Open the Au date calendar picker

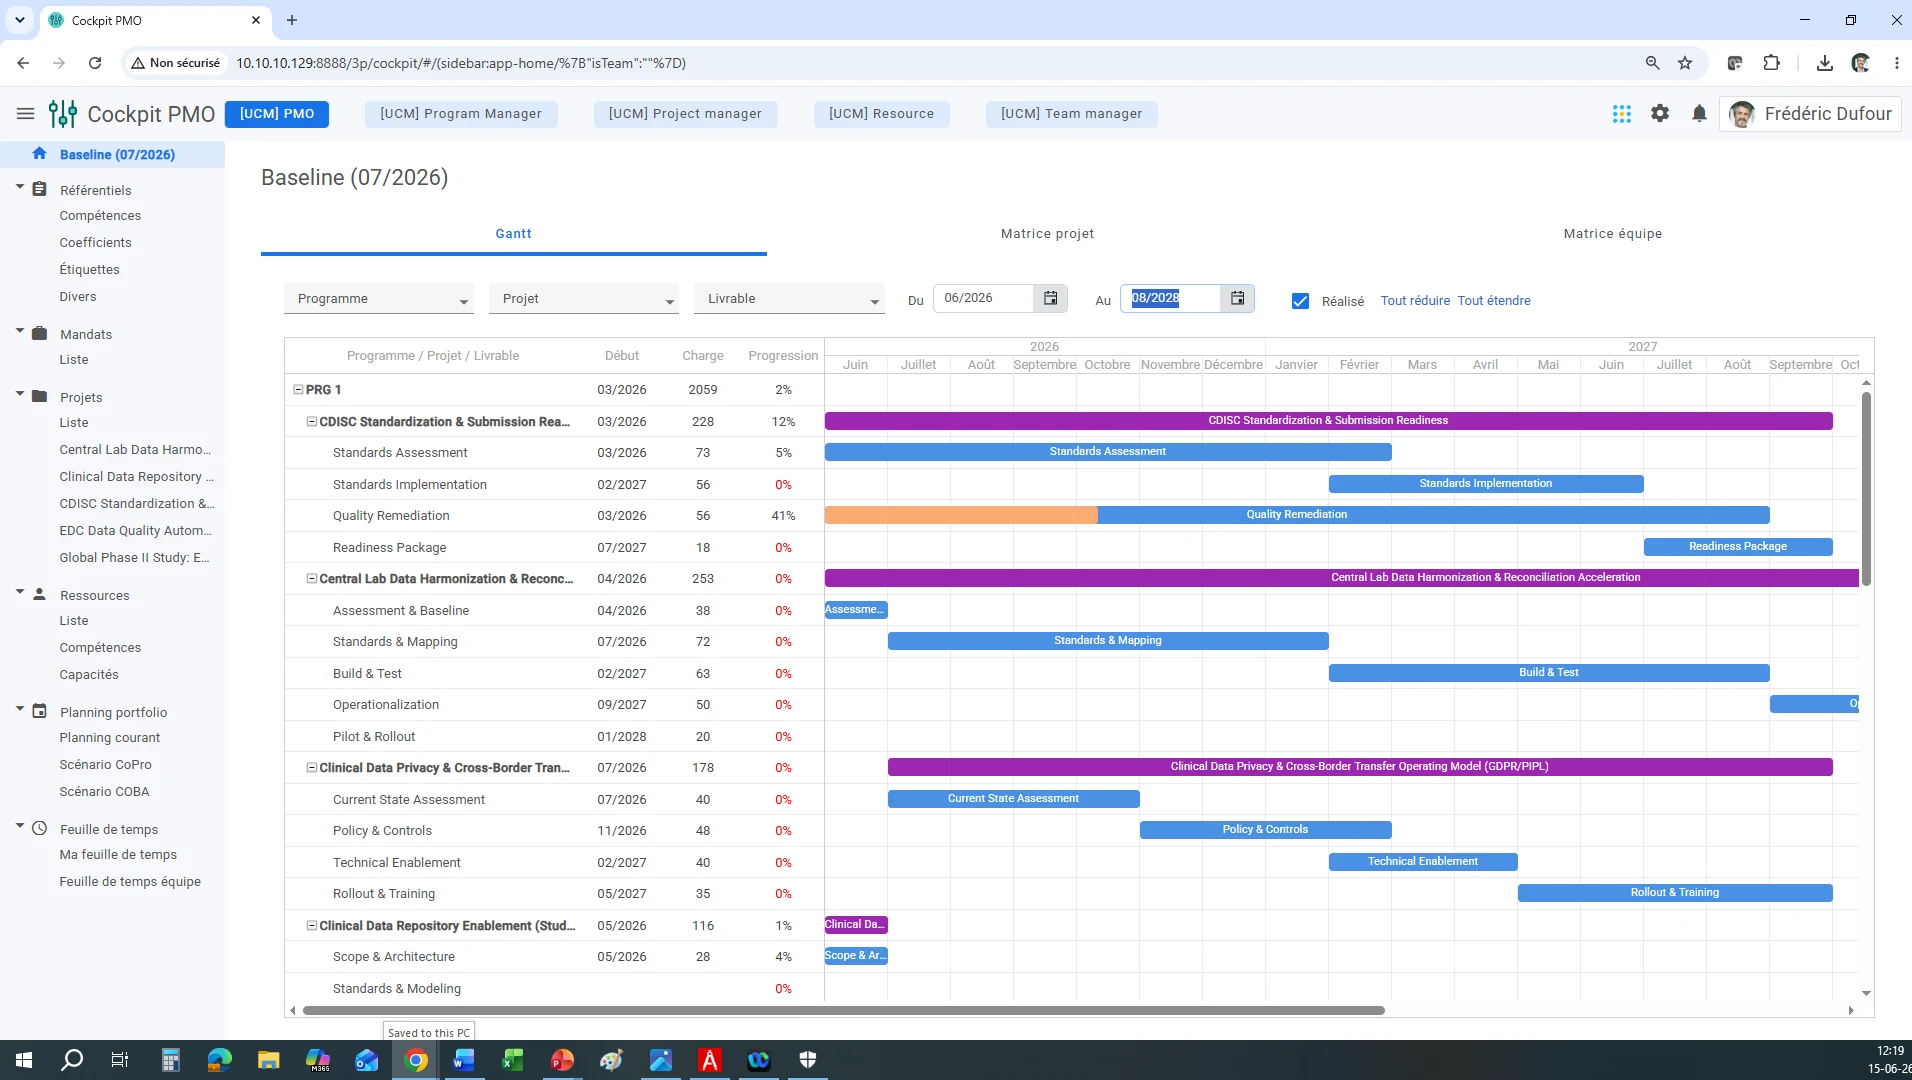pyautogui.click(x=1237, y=298)
